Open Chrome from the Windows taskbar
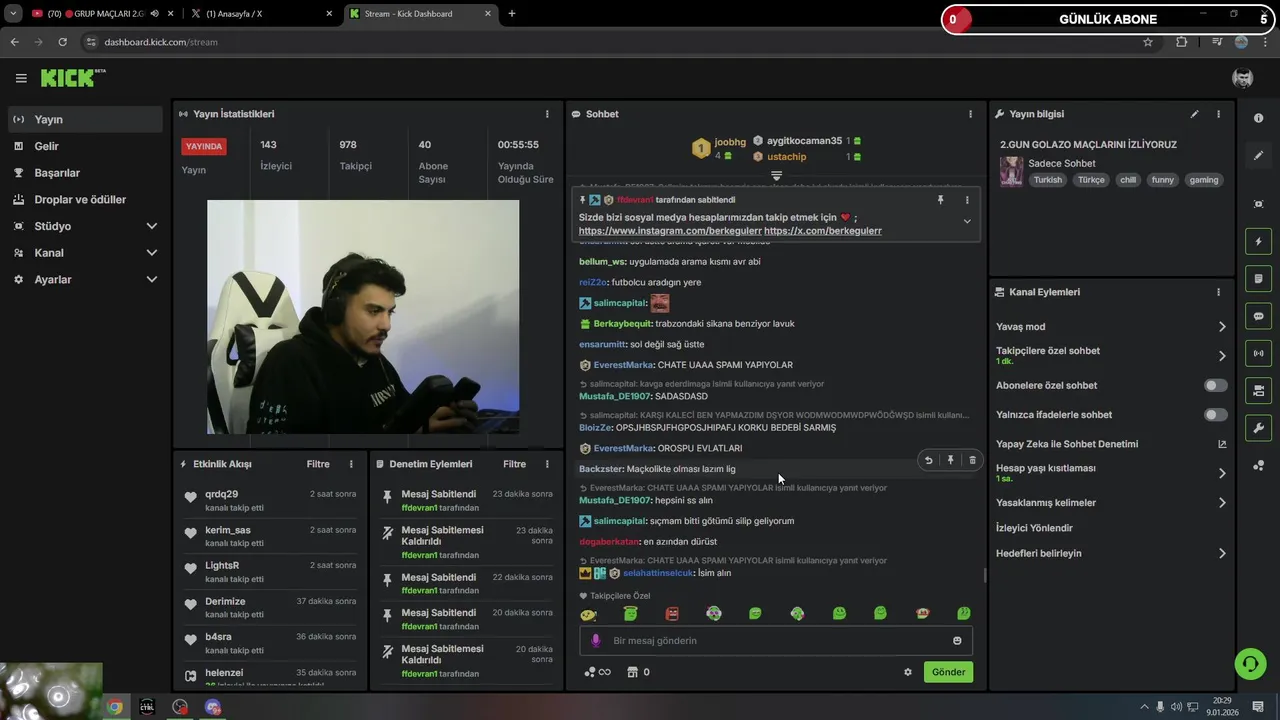The width and height of the screenshot is (1280, 720). pos(115,707)
